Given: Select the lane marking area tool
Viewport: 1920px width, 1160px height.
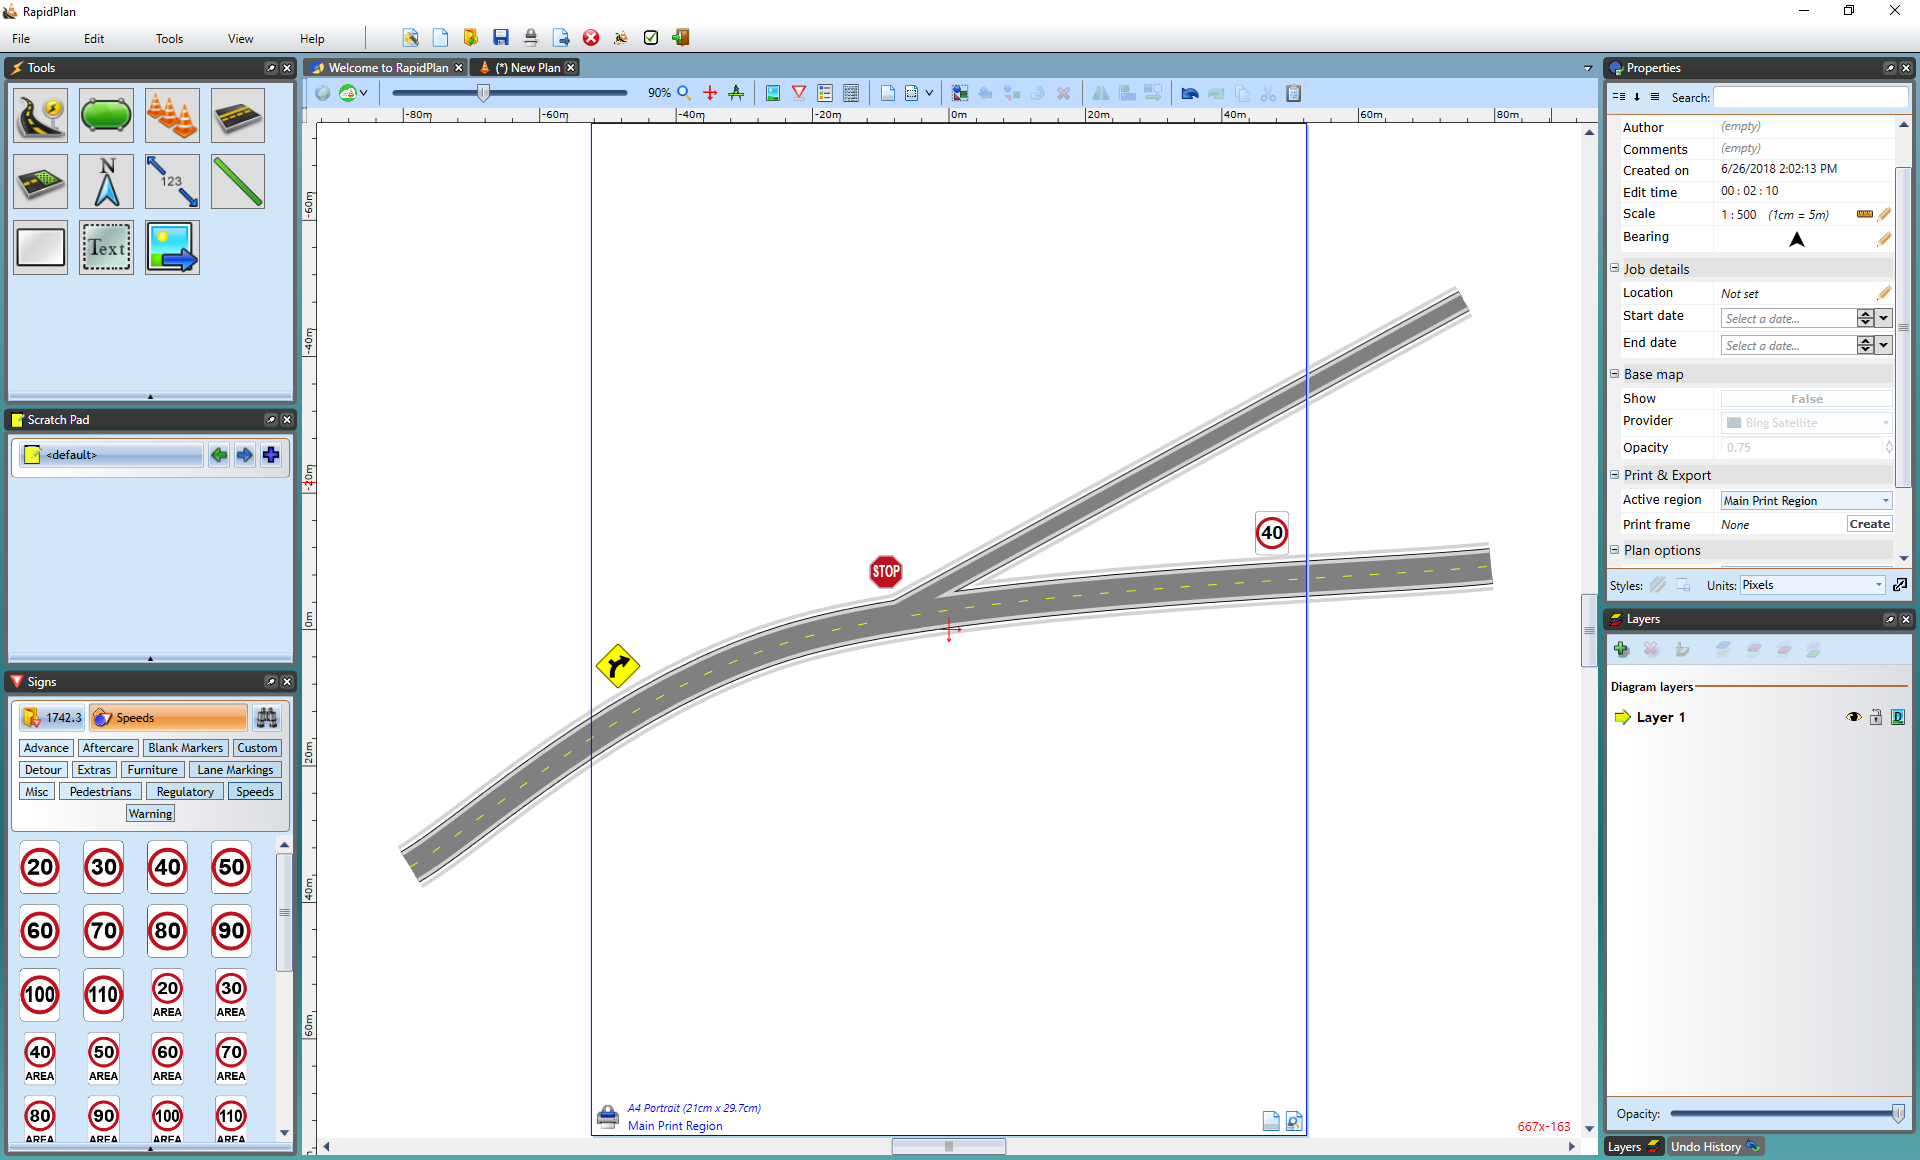Looking at the screenshot, I should 41,182.
